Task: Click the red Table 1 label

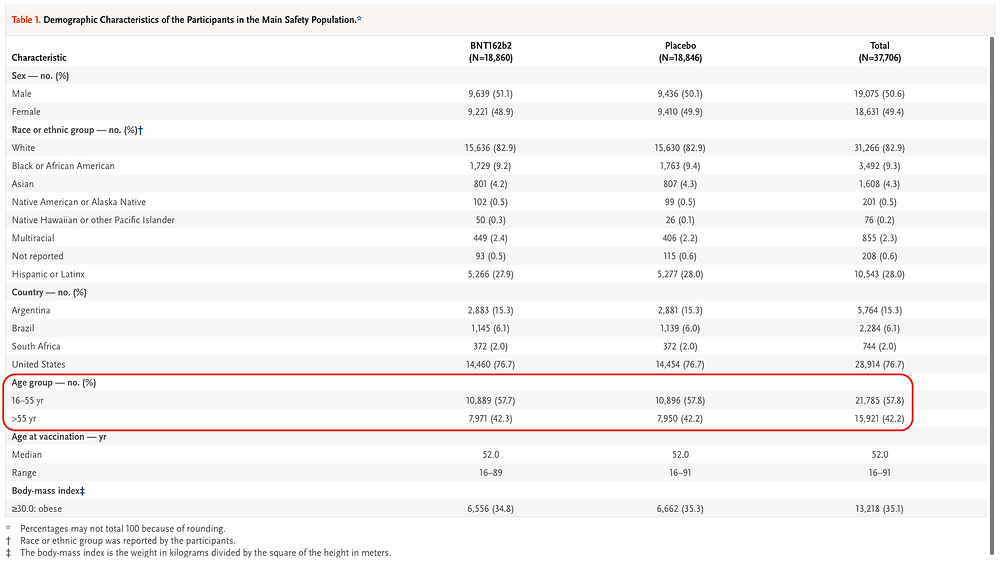Action: [x=26, y=20]
